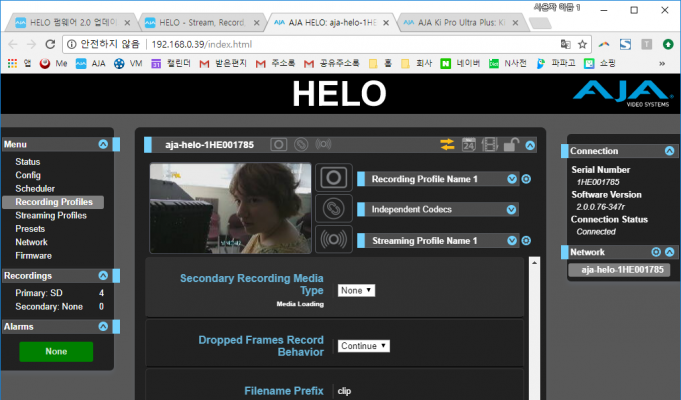Screen dimensions: 681x400
Task: Open the 받은편지 Gmail bookmark
Action: pos(223,64)
